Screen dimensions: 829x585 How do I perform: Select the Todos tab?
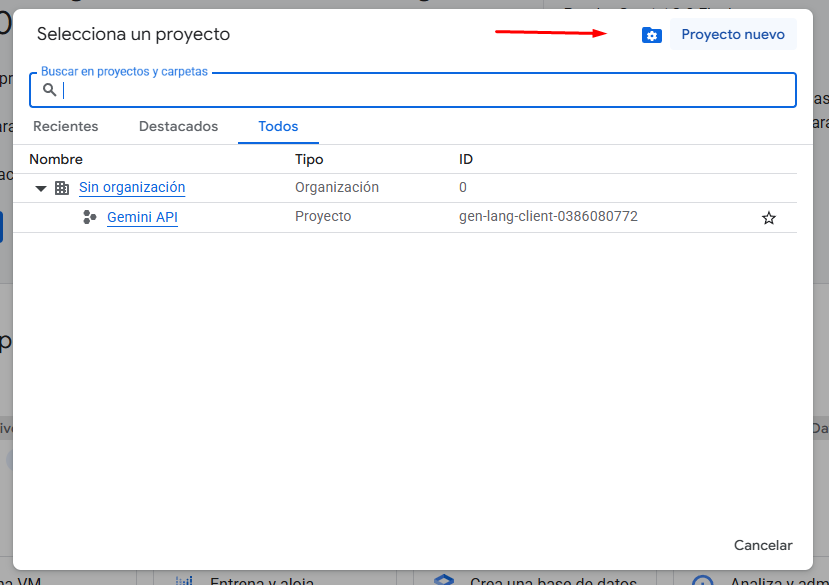pyautogui.click(x=278, y=127)
